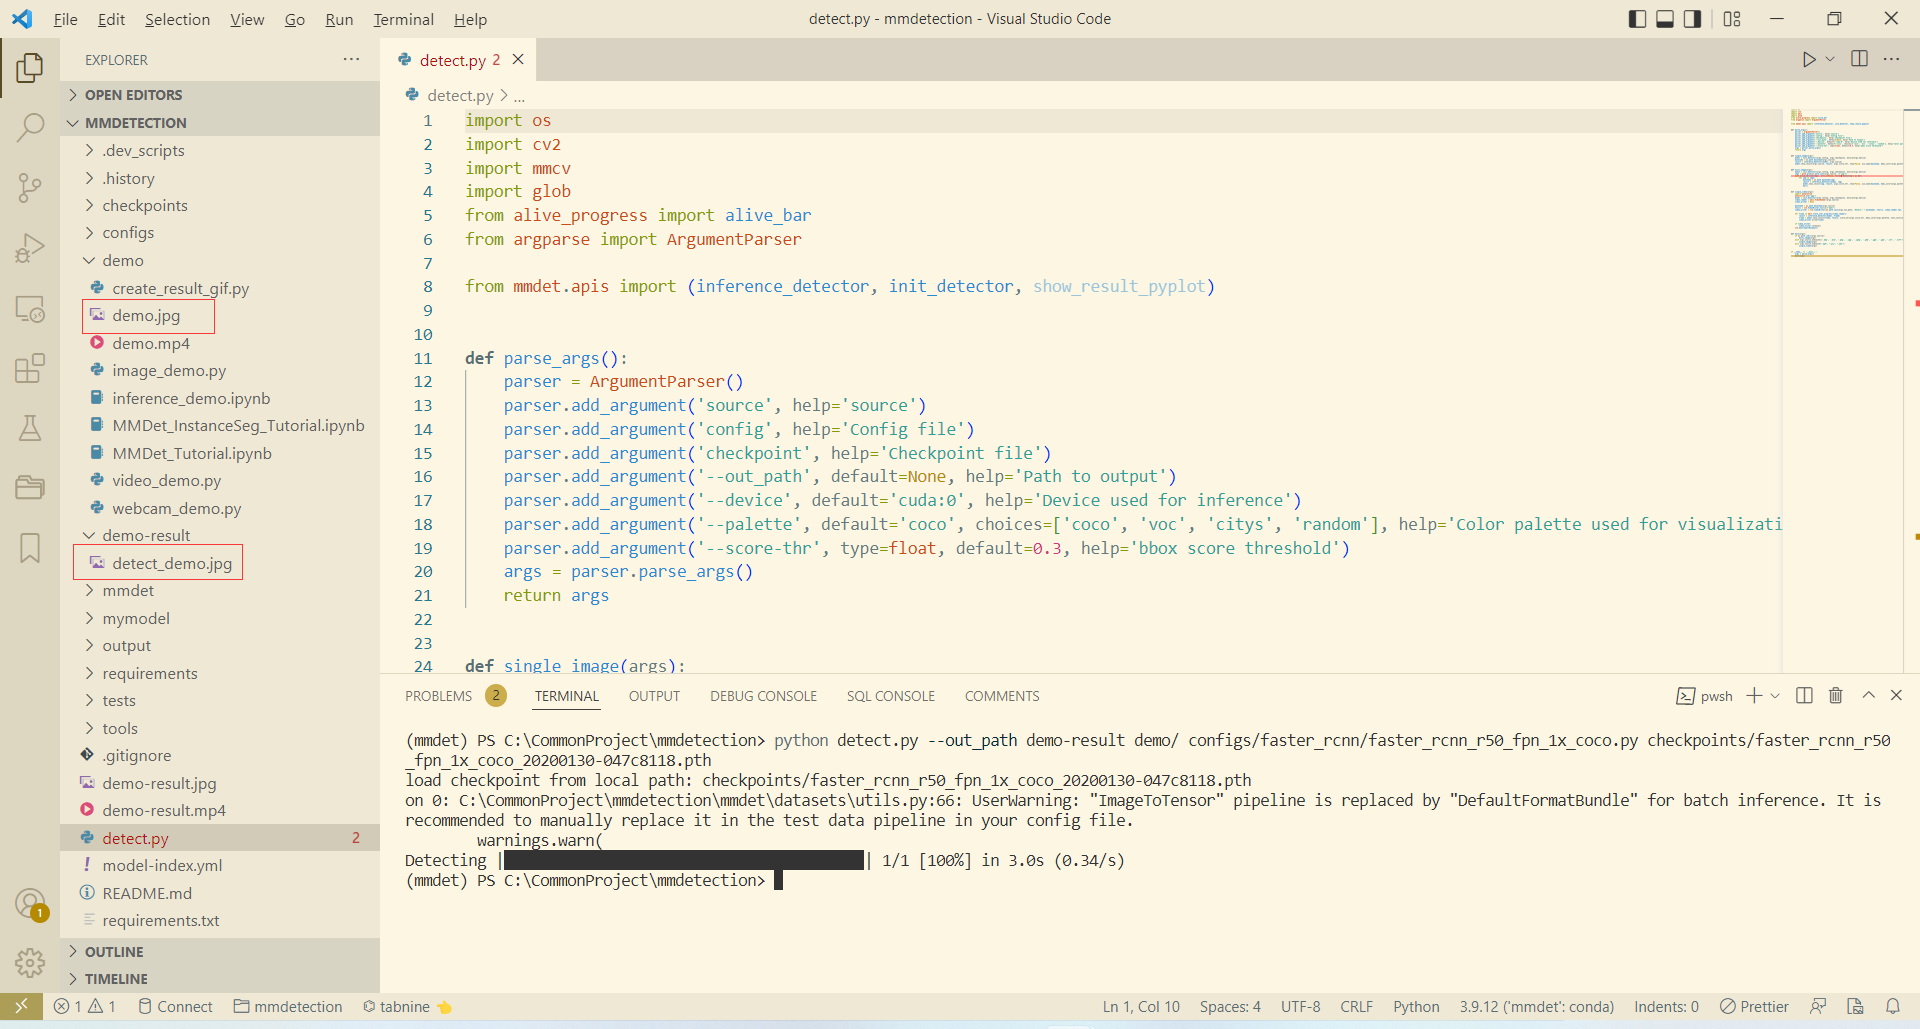Open the Extensions view
Image resolution: width=1920 pixels, height=1029 pixels.
tap(30, 368)
